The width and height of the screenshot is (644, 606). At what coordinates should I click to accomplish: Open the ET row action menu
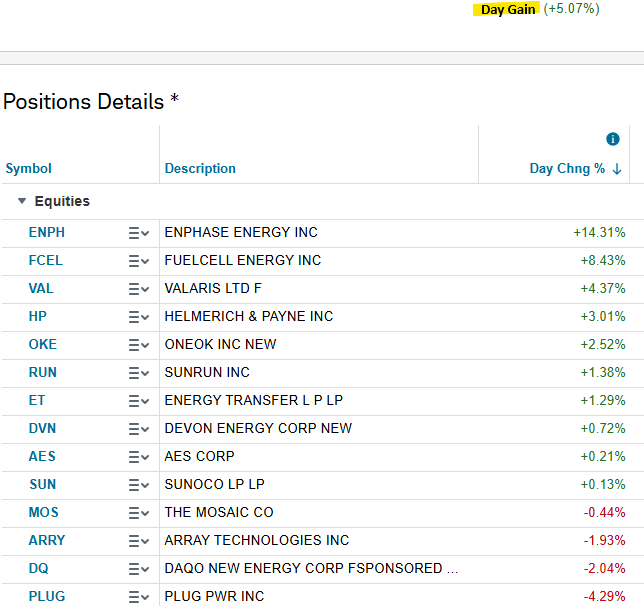click(x=138, y=401)
